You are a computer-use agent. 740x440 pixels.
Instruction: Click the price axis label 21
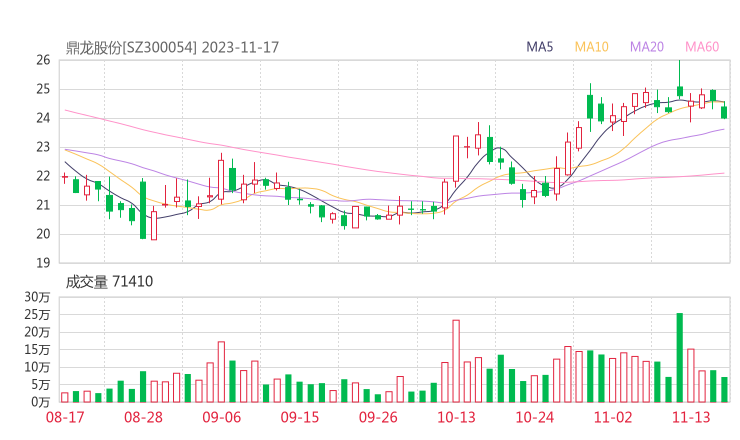[43, 205]
